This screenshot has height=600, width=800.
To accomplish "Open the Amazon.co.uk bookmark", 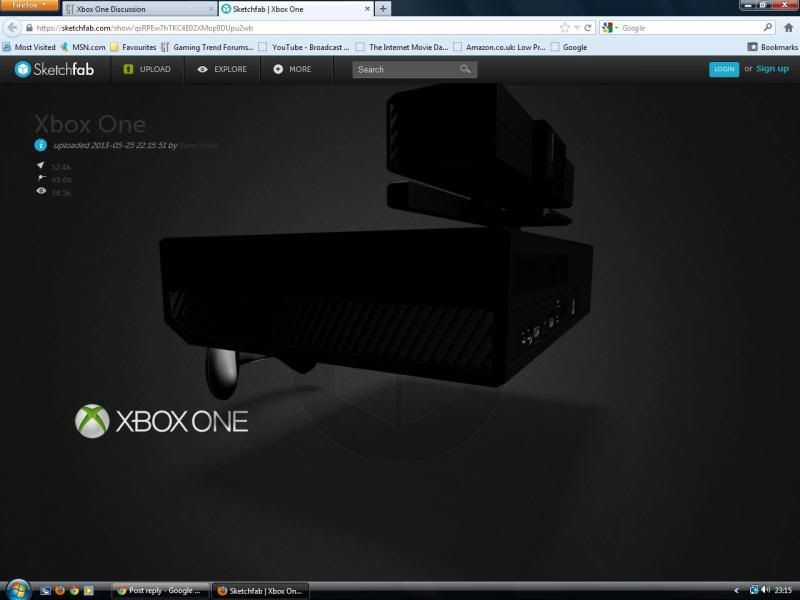I will pos(499,47).
